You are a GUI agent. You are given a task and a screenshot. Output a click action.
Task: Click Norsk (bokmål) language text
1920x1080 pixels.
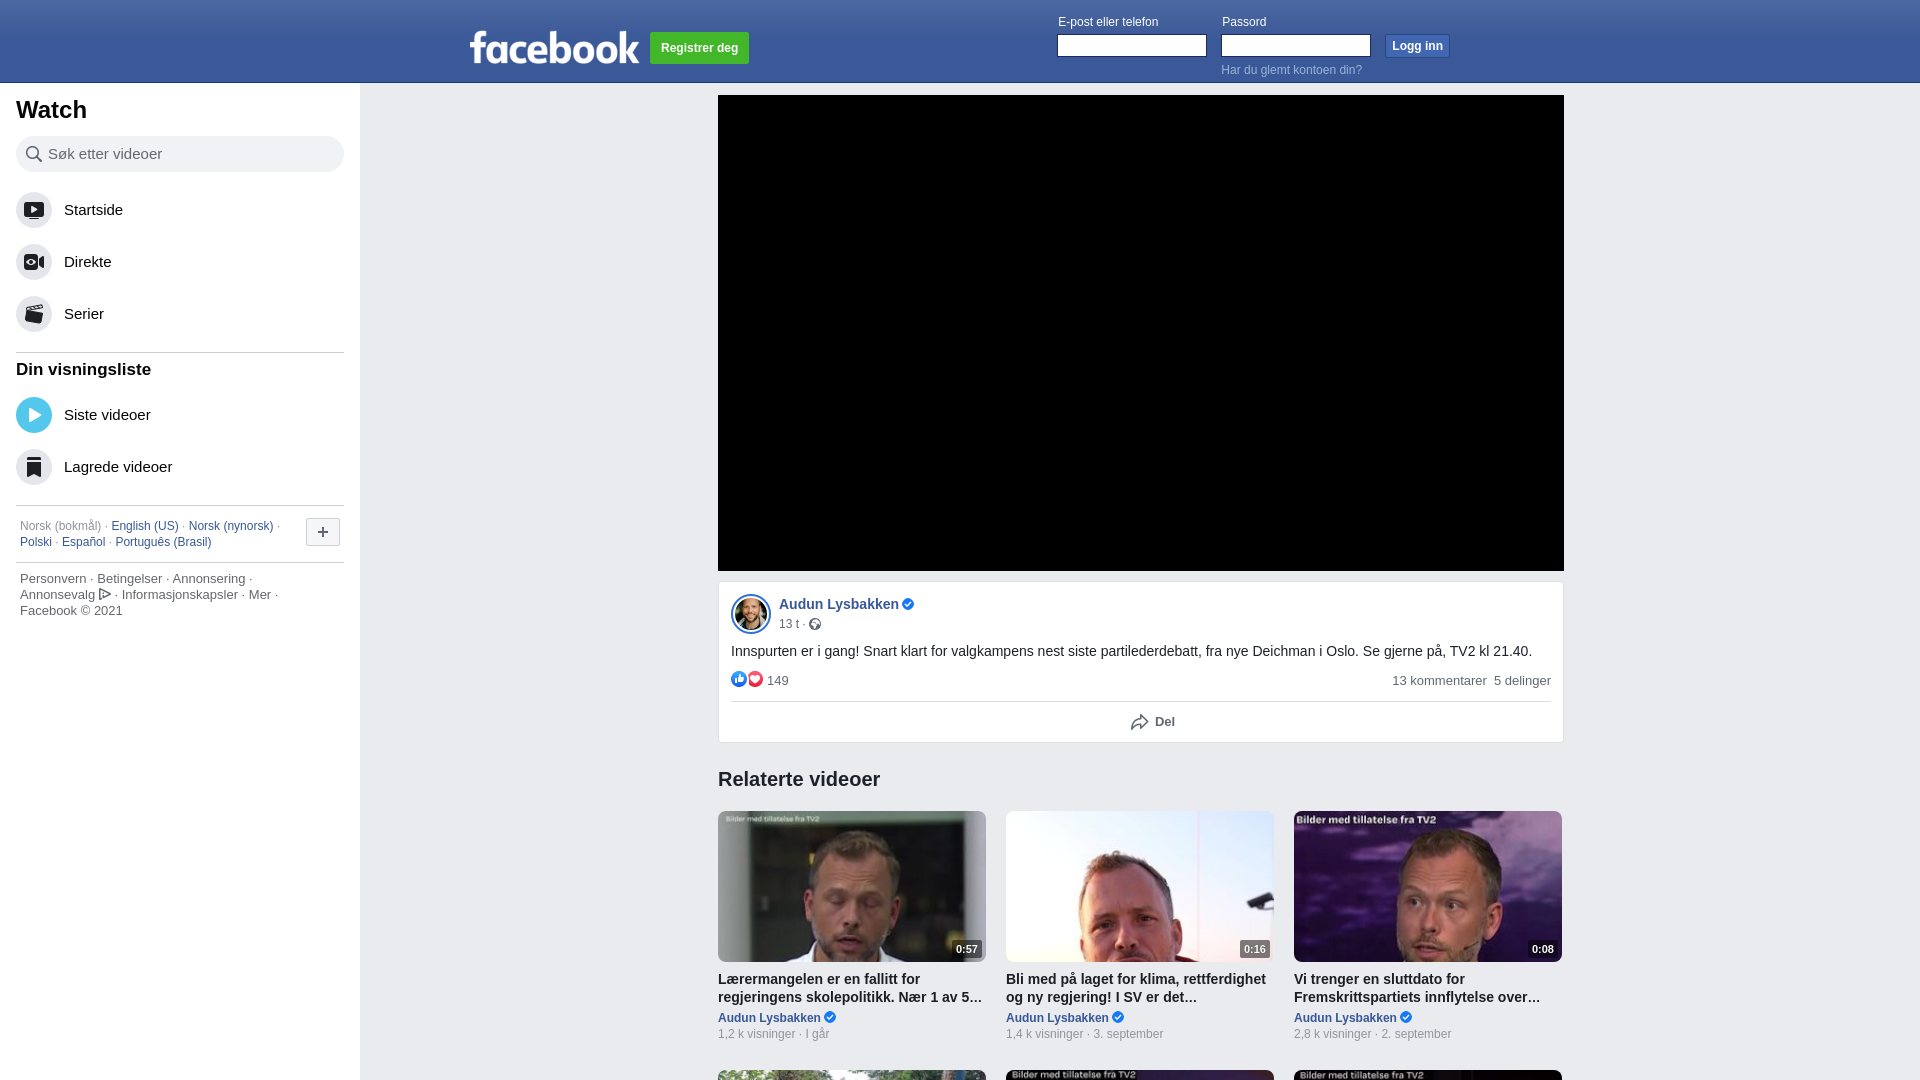click(60, 526)
